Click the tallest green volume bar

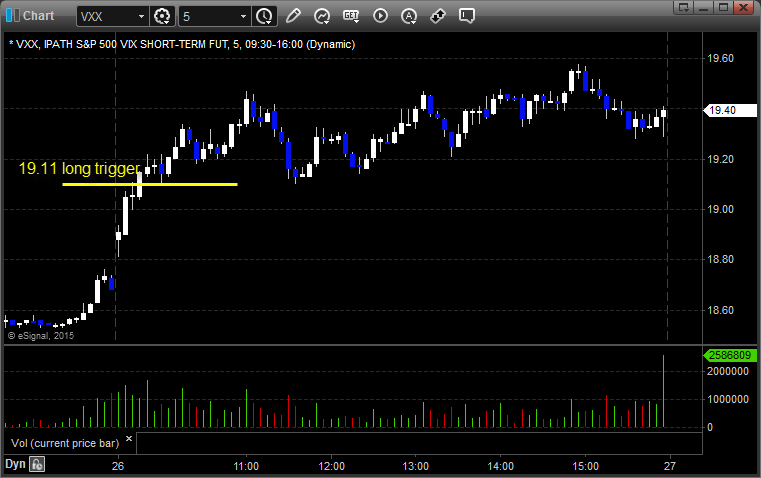663,391
